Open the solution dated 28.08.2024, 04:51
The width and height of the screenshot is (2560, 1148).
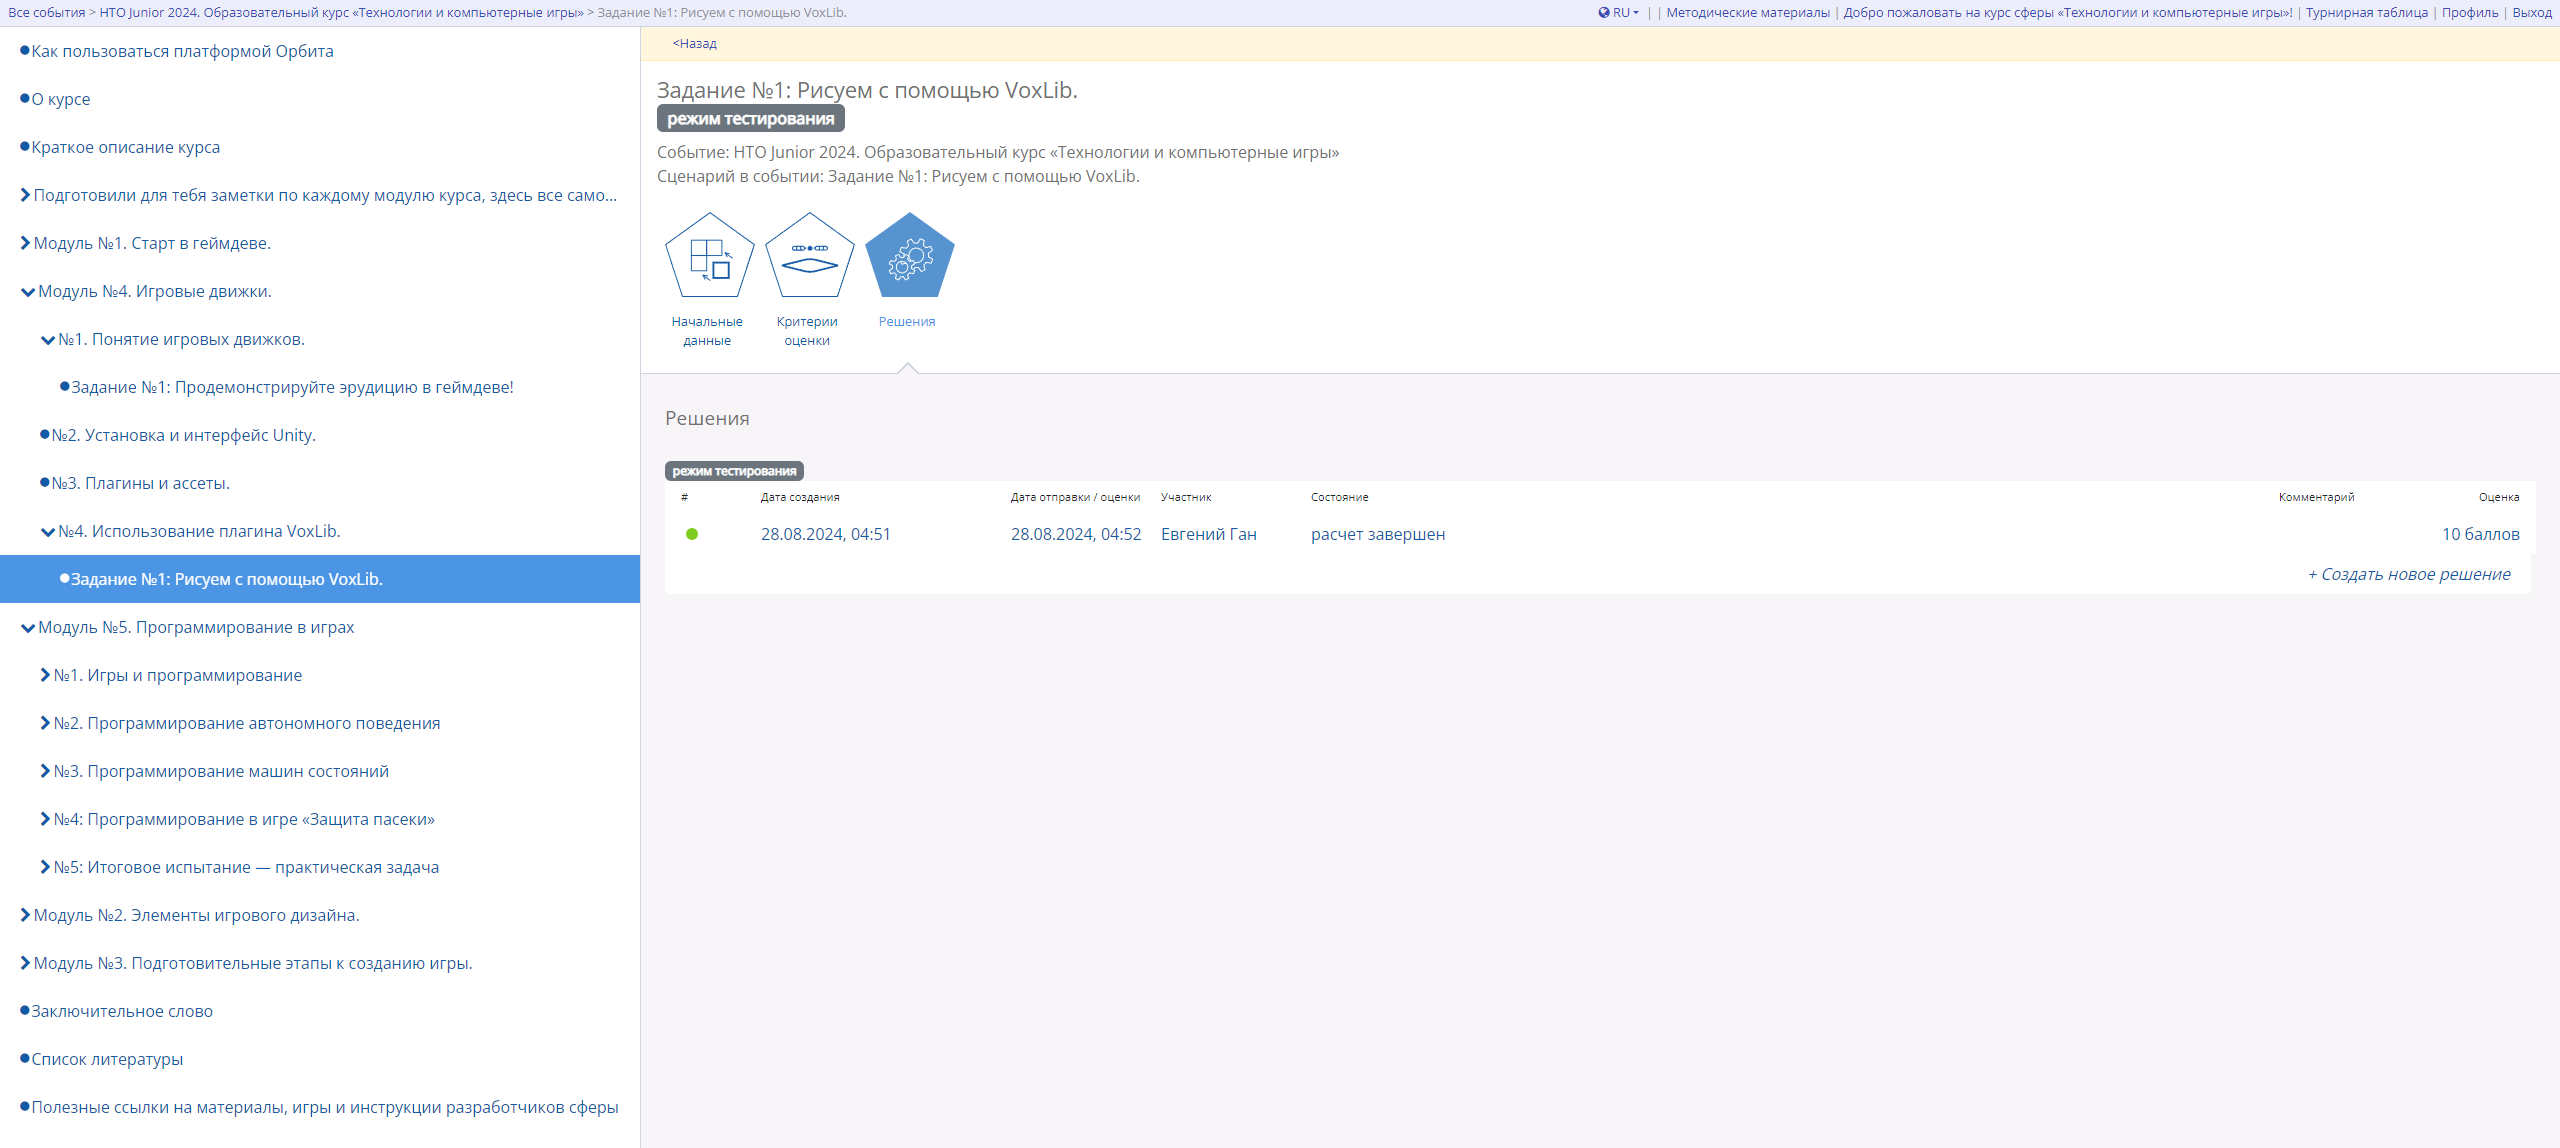click(825, 534)
